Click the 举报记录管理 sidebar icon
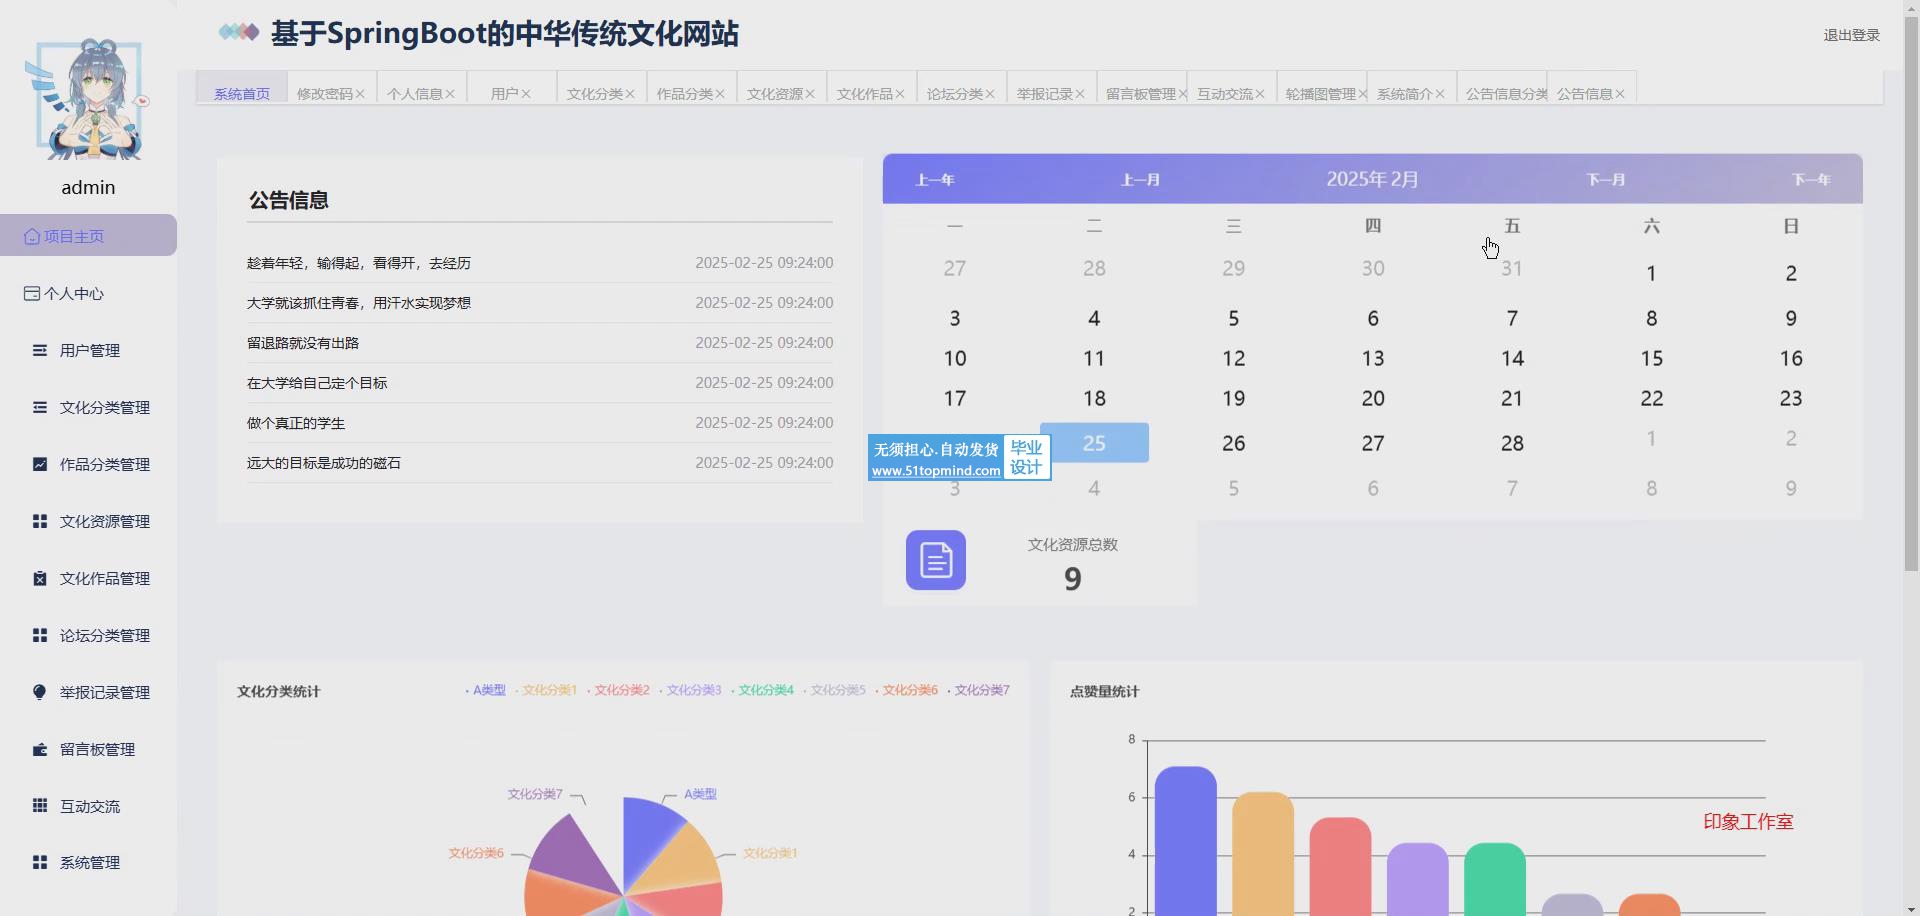This screenshot has width=1920, height=916. (x=40, y=692)
